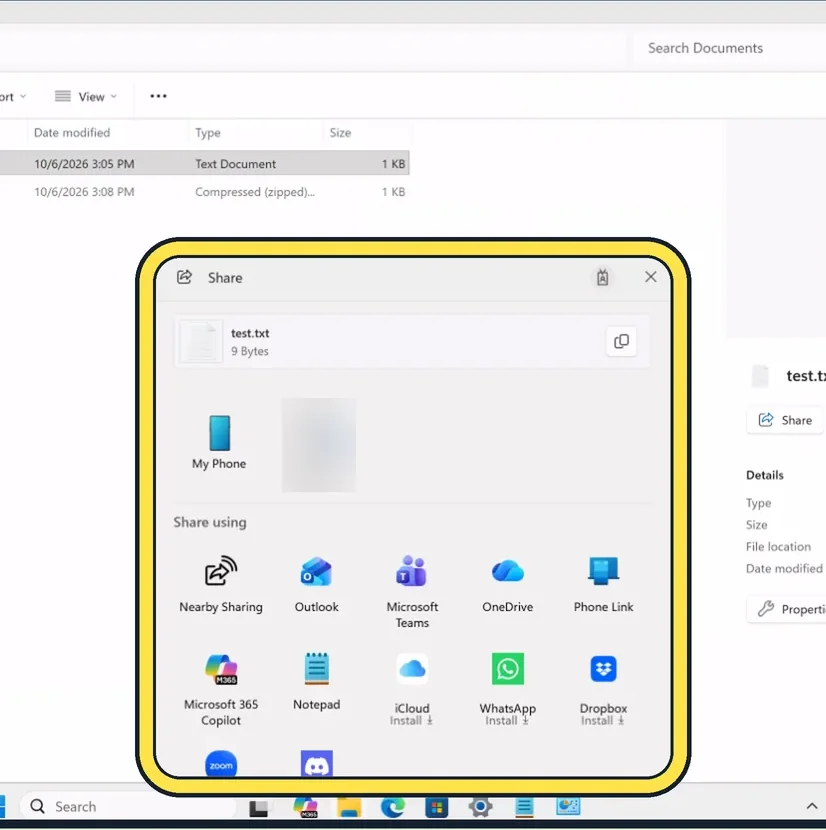Open Notepad from the taskbar
Screen dimensions: 826x830
(524, 807)
